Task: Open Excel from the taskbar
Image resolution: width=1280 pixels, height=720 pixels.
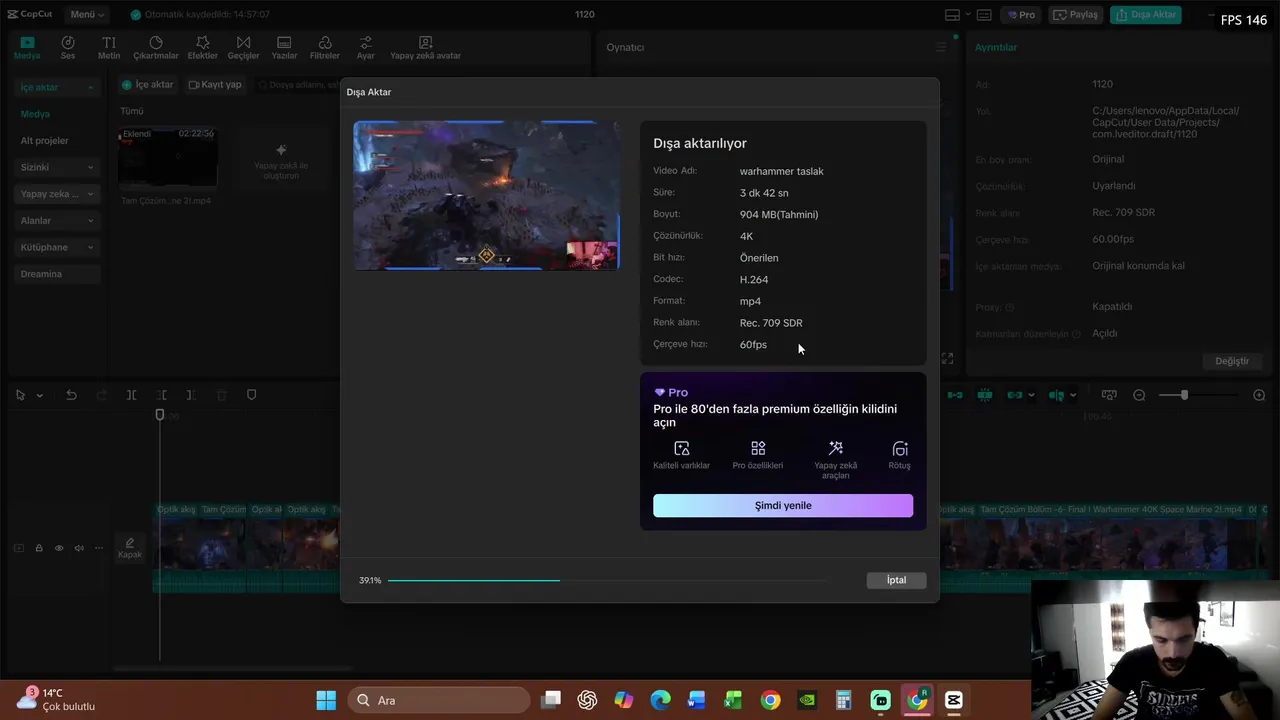Action: pos(733,700)
